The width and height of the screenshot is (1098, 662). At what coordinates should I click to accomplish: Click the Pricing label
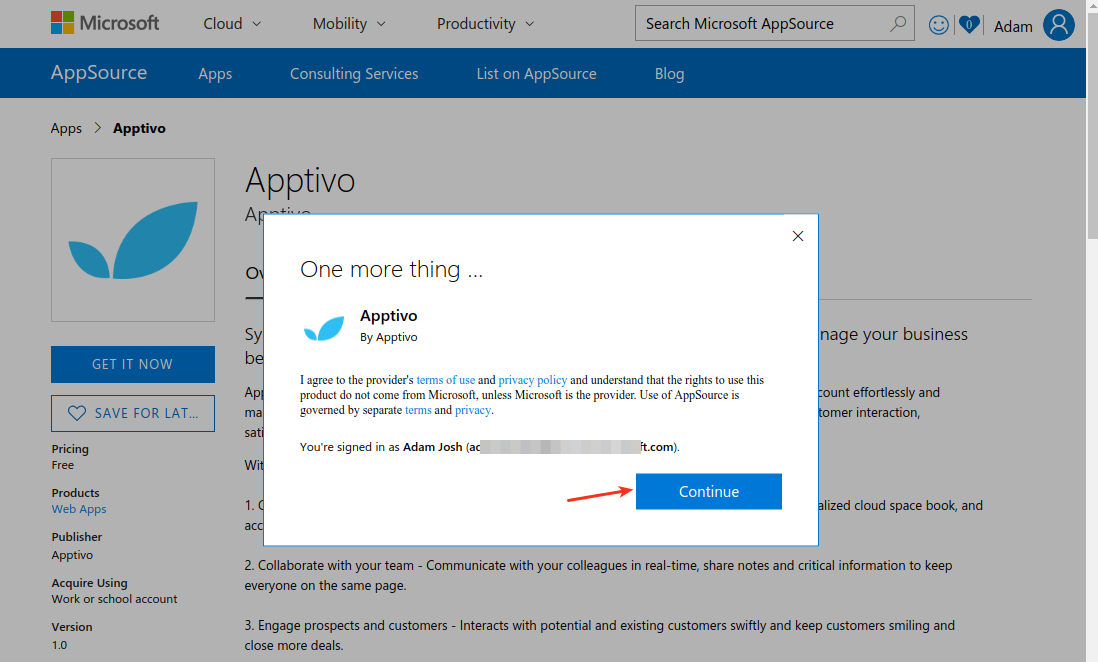(70, 449)
